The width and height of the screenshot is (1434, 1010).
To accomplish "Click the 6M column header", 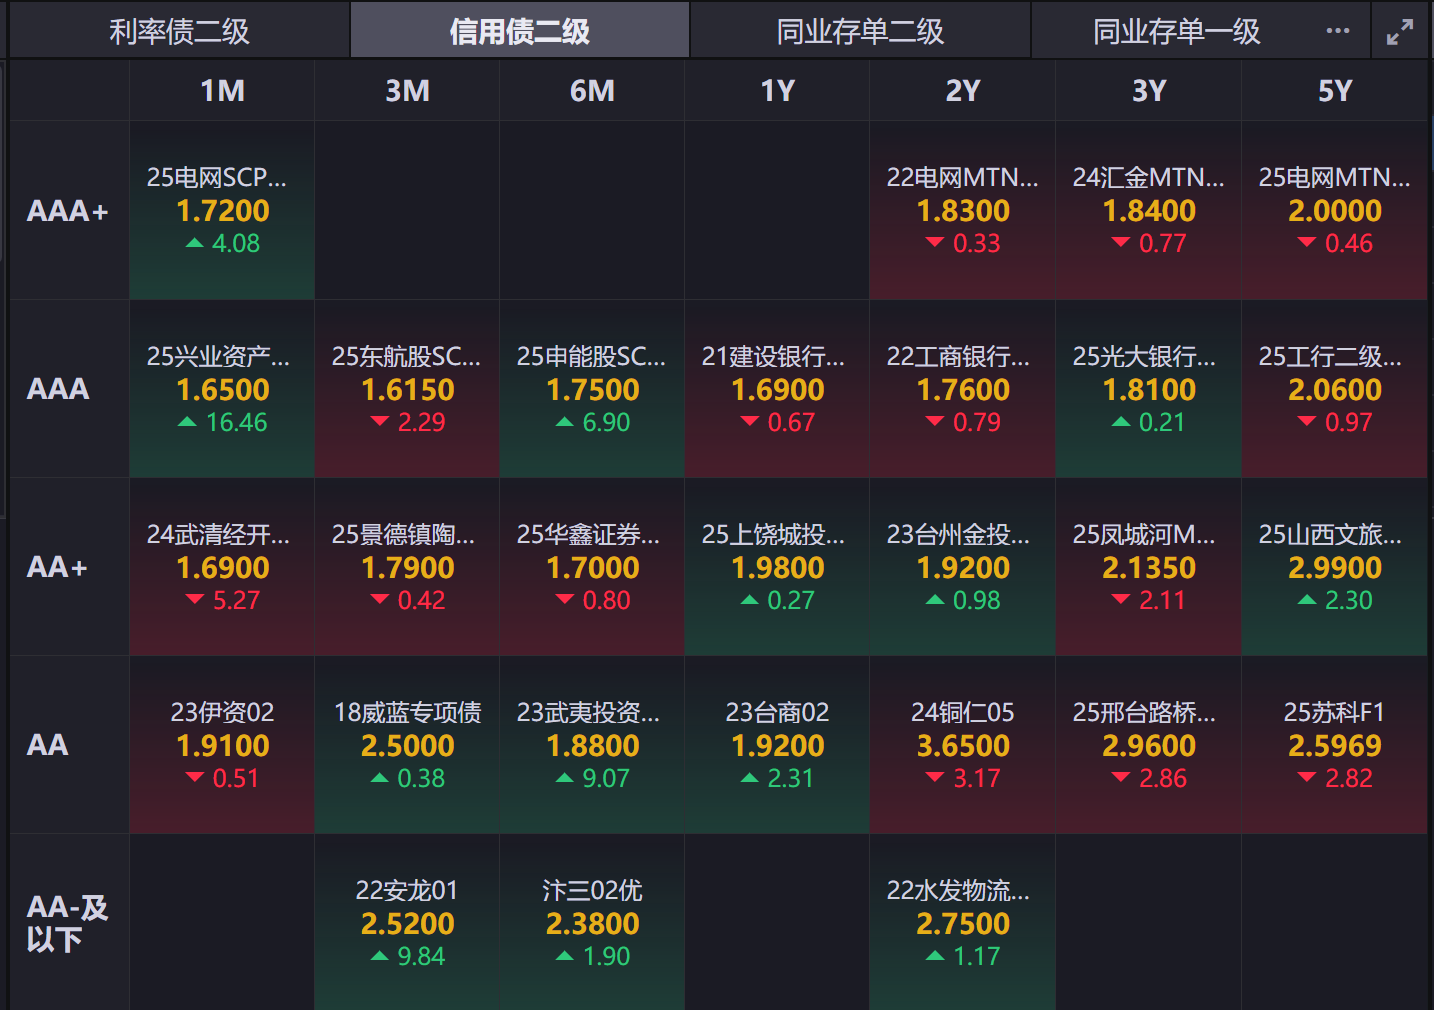I will pos(592,91).
